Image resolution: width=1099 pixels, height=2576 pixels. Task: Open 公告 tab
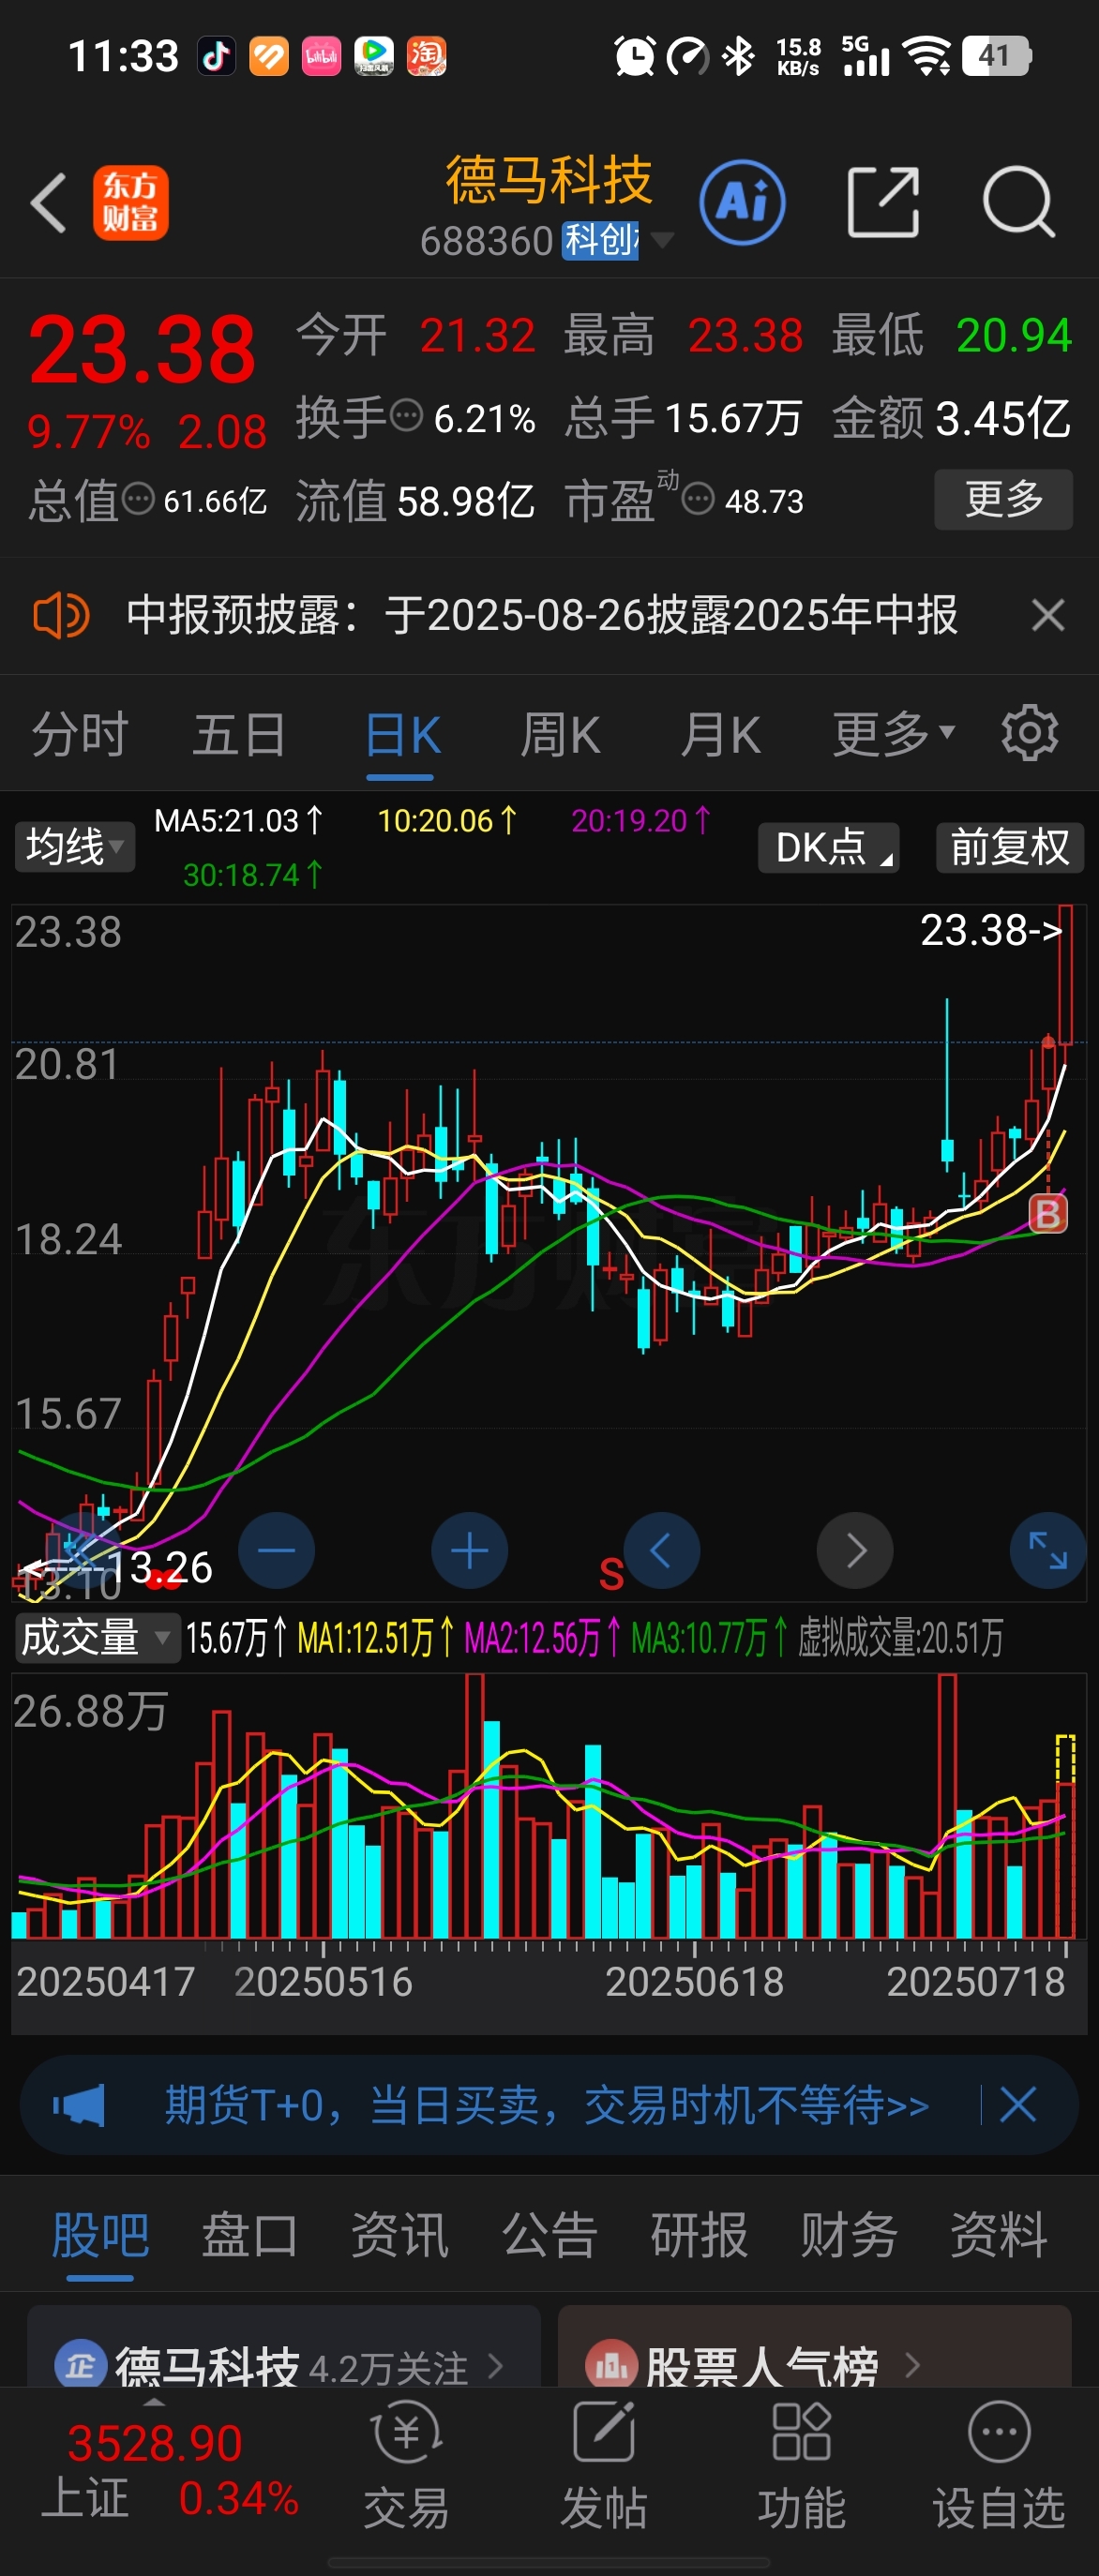tap(550, 2235)
